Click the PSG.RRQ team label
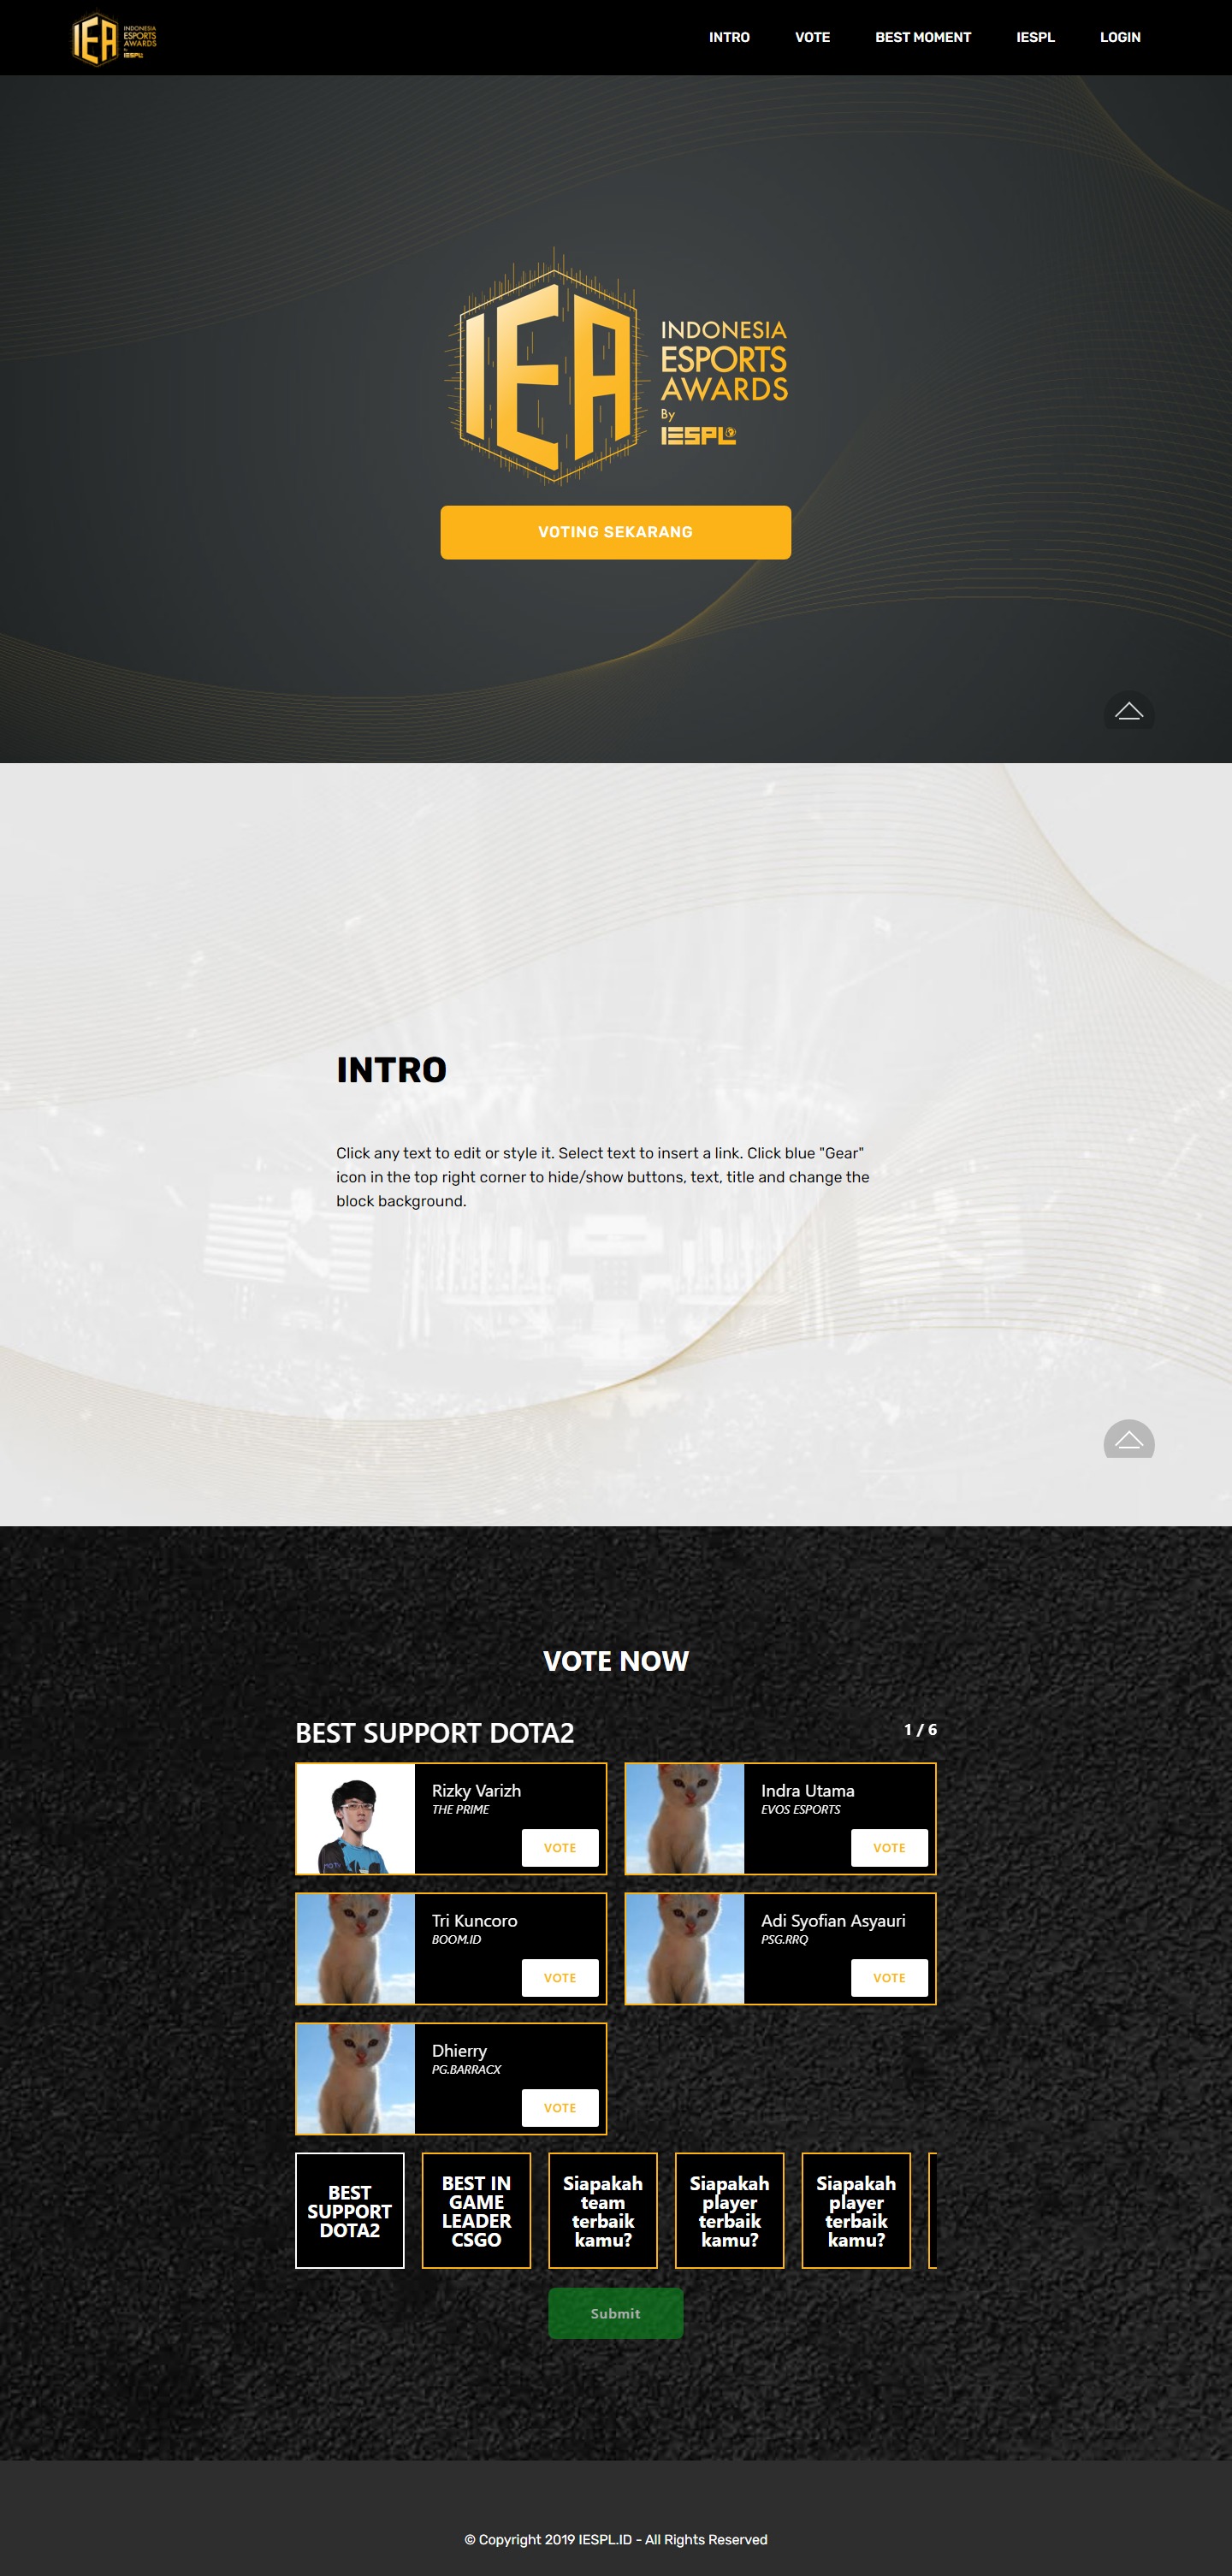Viewport: 1232px width, 2576px height. [x=784, y=1940]
